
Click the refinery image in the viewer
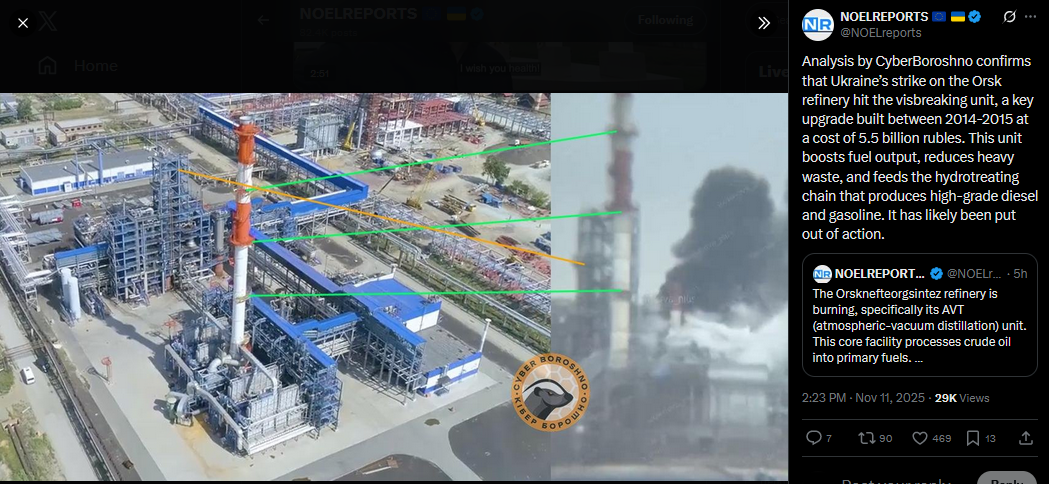pos(393,287)
